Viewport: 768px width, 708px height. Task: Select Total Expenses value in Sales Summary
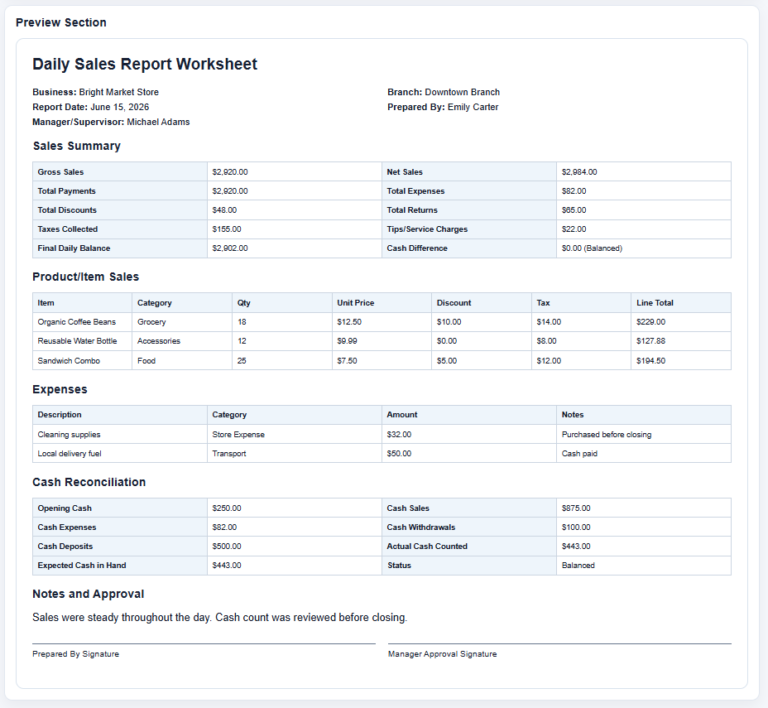[x=574, y=191]
